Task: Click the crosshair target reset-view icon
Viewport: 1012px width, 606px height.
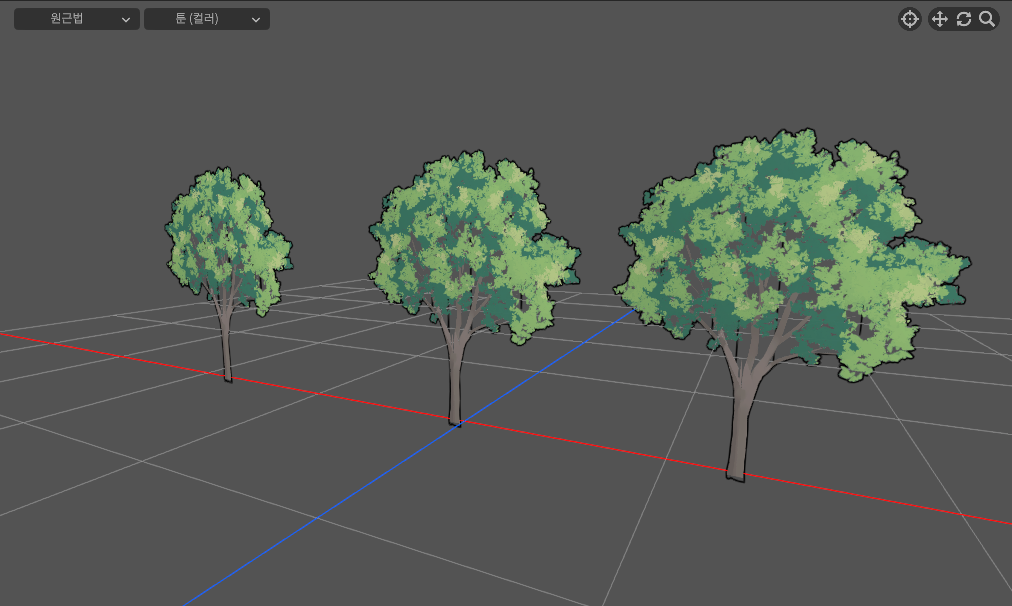Action: 909,19
